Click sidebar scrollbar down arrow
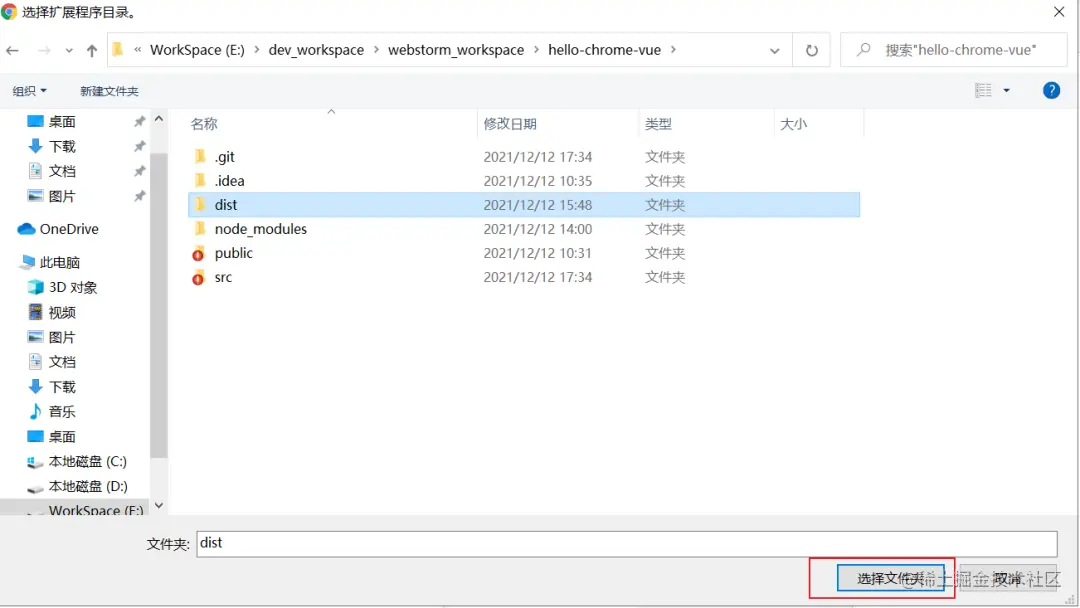The height and width of the screenshot is (608, 1080). point(159,505)
